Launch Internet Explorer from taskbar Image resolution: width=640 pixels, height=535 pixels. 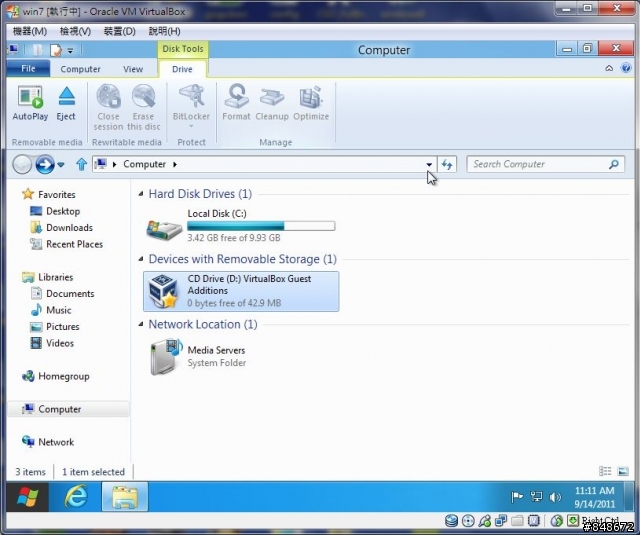[x=76, y=497]
